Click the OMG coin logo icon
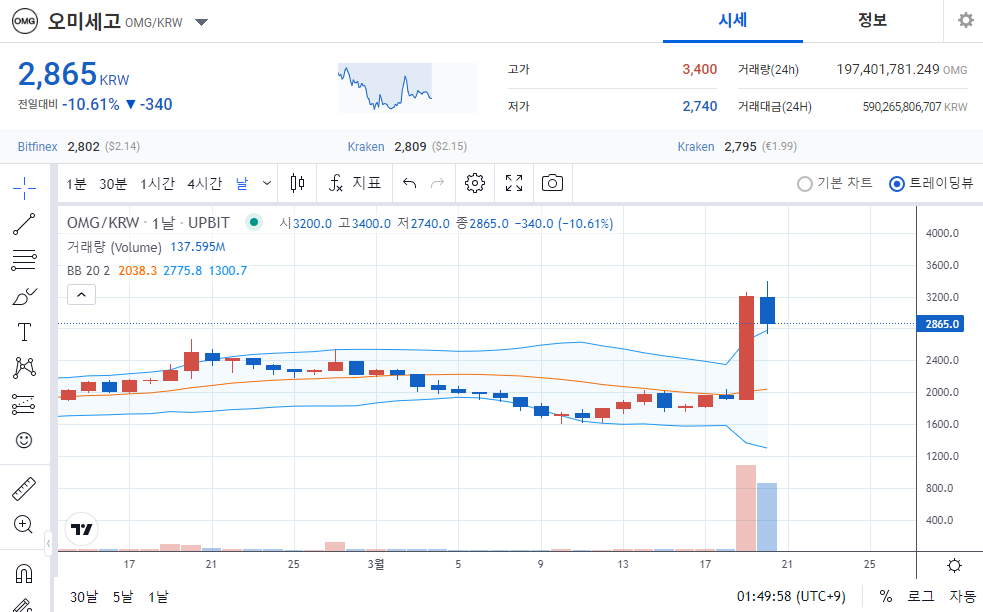Screen dimensions: 983x612 tap(24, 21)
